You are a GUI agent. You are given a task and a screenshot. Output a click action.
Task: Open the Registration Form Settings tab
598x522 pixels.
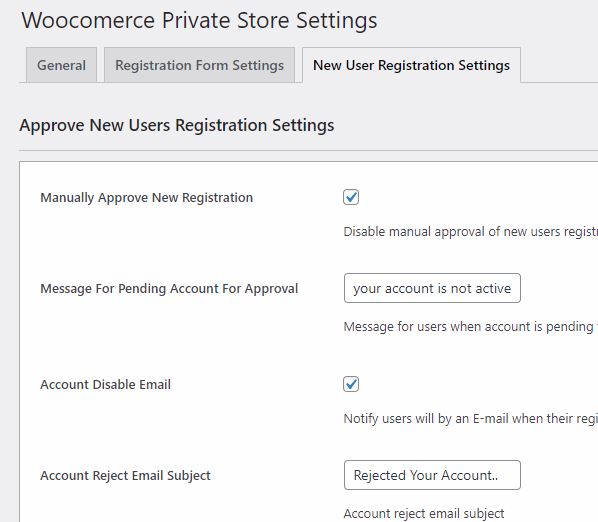pyautogui.click(x=199, y=65)
